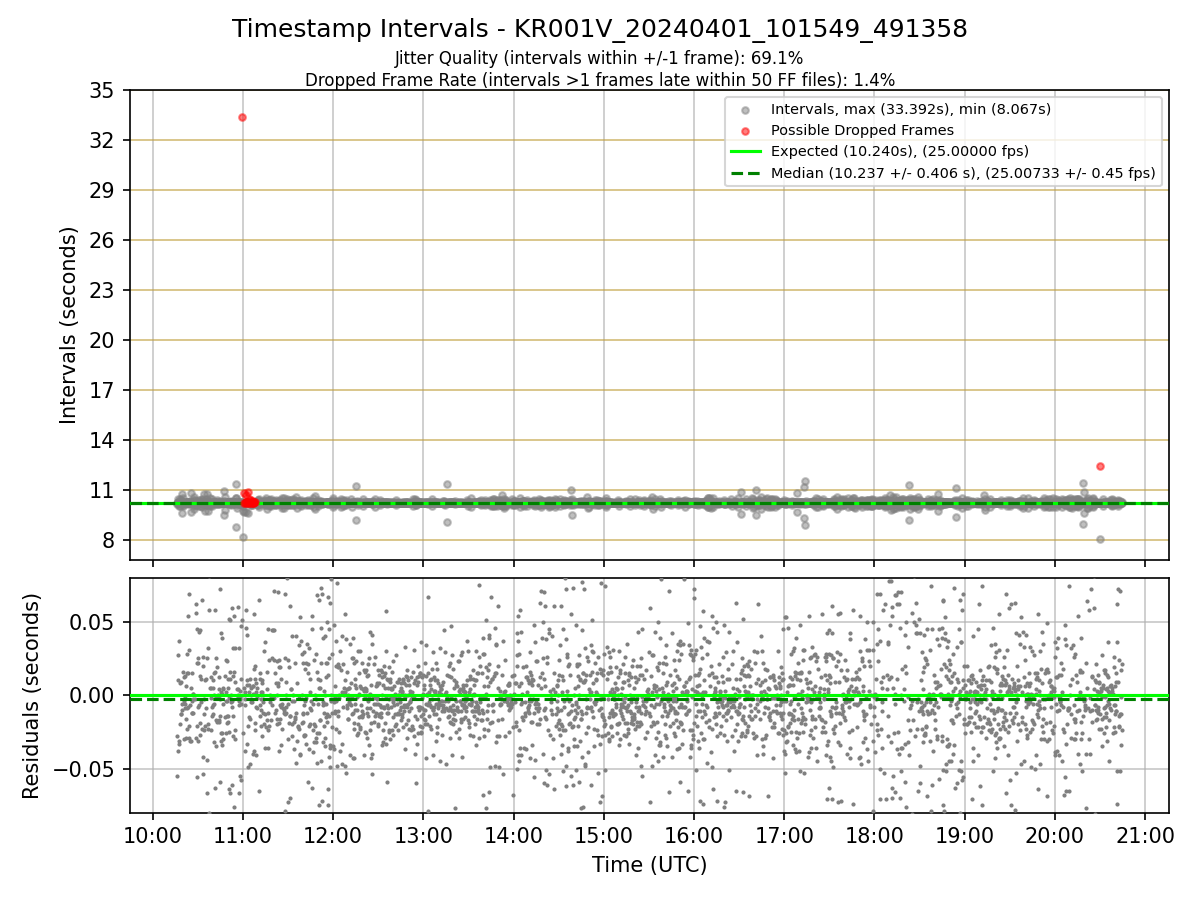Click y-axis tick label '11'
This screenshot has width=1200, height=900.
103,490
